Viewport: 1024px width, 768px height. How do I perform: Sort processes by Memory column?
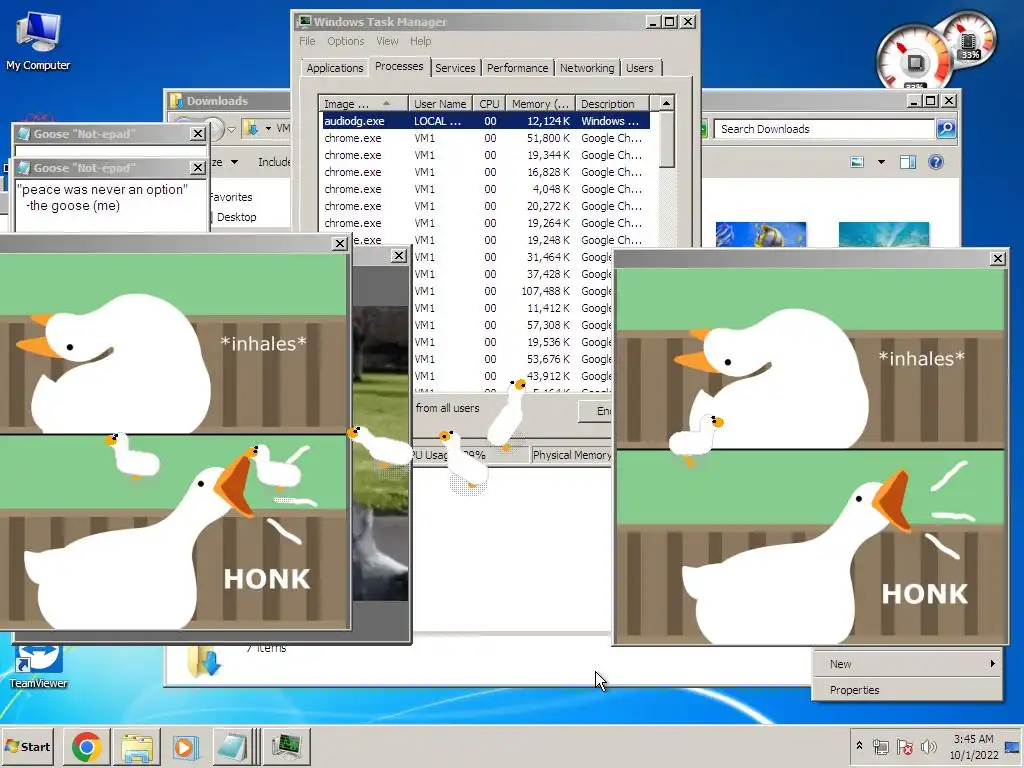(x=540, y=104)
